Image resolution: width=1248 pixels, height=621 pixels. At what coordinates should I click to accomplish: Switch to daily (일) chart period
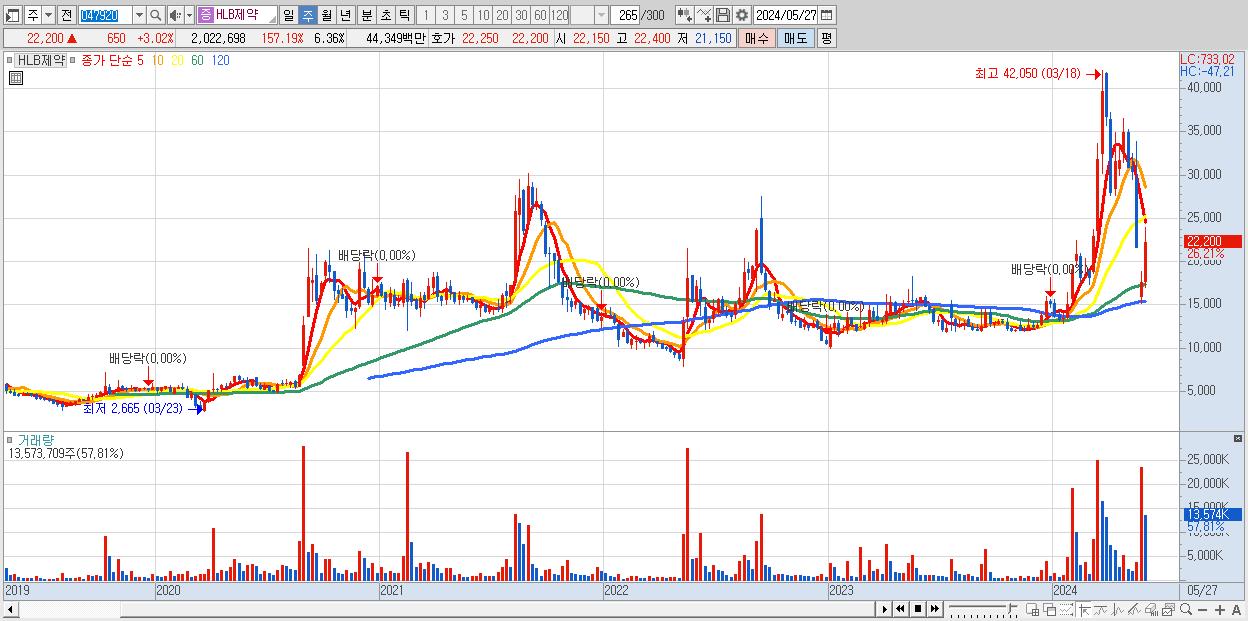click(288, 15)
